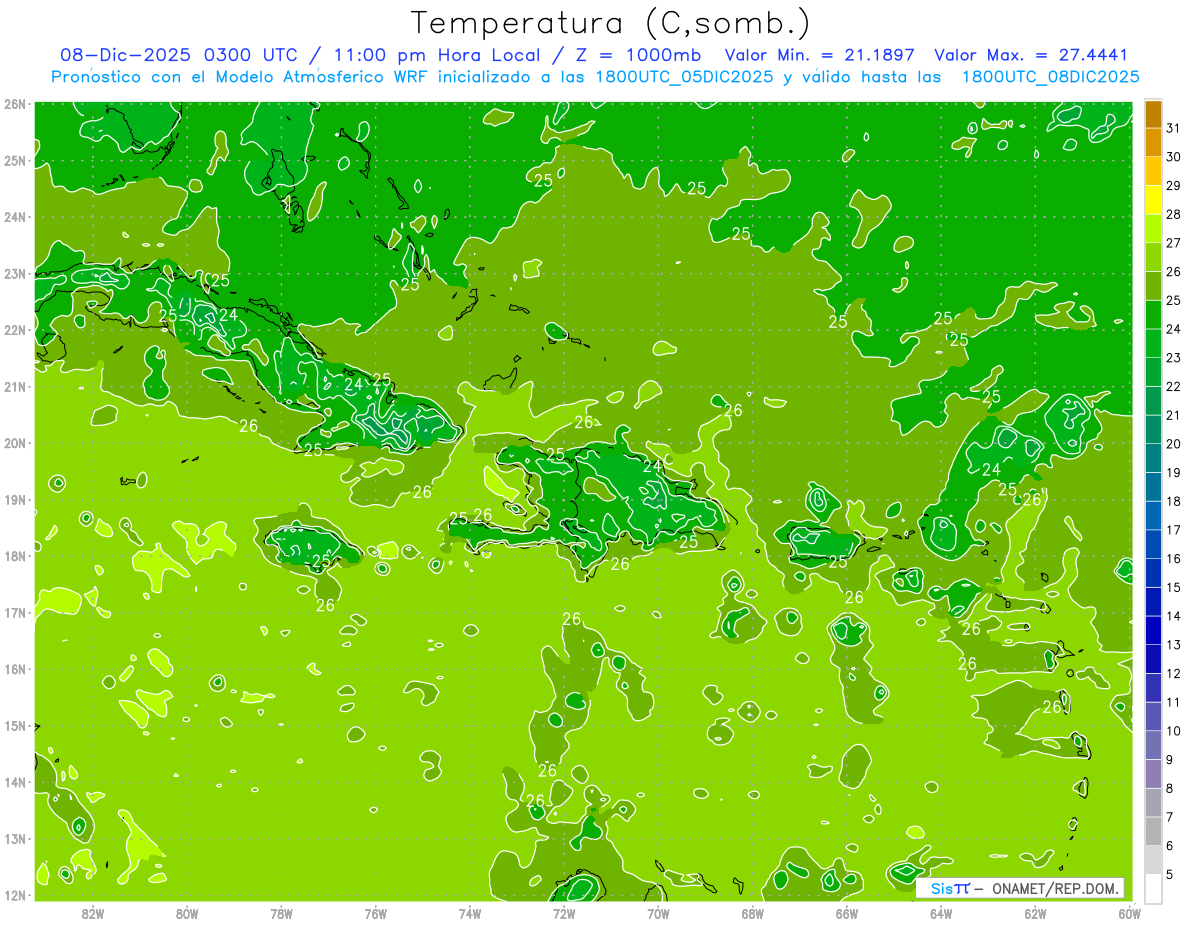Click latitude axis label "12N"
Image resolution: width=1200 pixels, height=927 pixels.
(x=15, y=895)
